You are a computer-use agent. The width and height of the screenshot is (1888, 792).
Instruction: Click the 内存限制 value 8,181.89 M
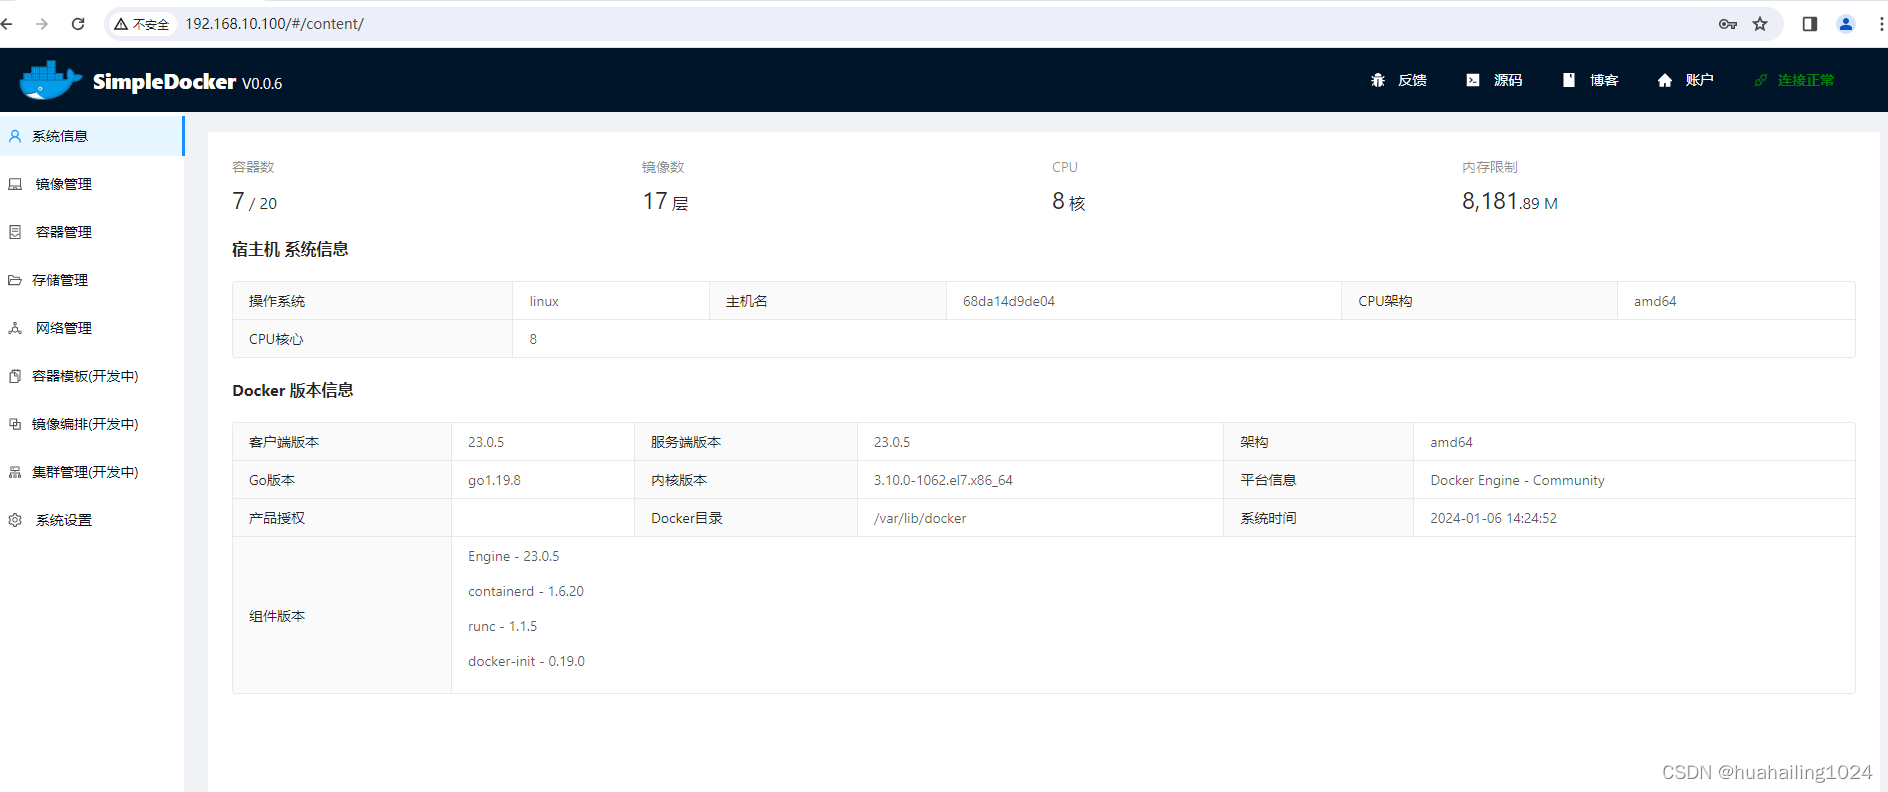(x=1510, y=202)
